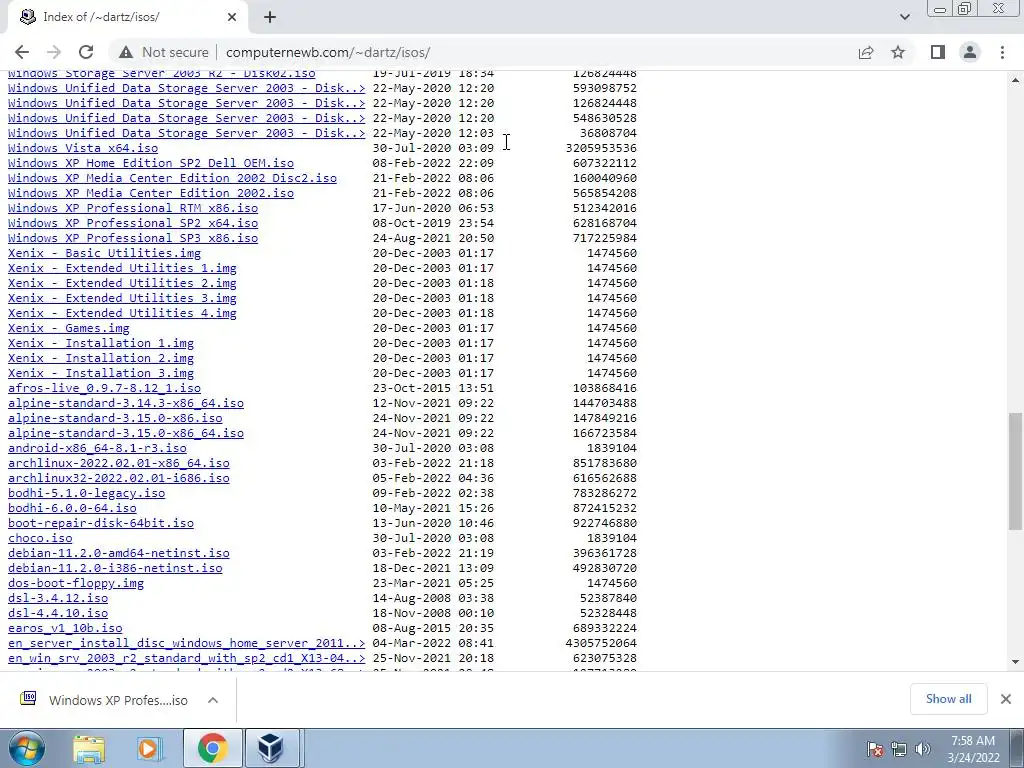Click the file size 3205953536
The height and width of the screenshot is (768, 1024).
(x=601, y=148)
